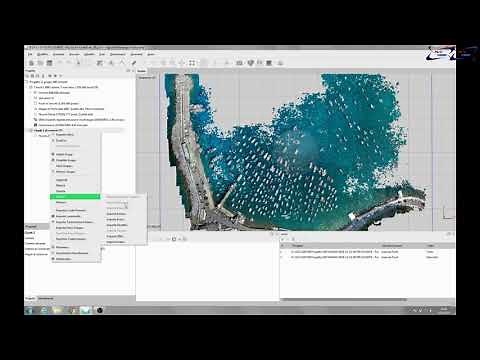The width and height of the screenshot is (480, 360).
Task: Open the Windows Start button
Action: pyautogui.click(x=29, y=310)
